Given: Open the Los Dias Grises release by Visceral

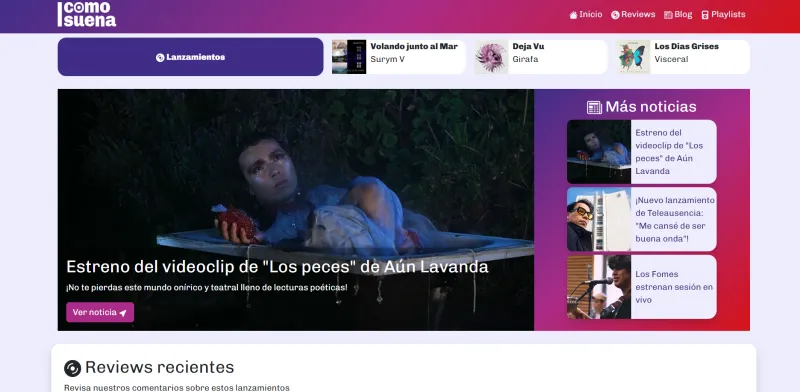Looking at the screenshot, I should [x=683, y=57].
